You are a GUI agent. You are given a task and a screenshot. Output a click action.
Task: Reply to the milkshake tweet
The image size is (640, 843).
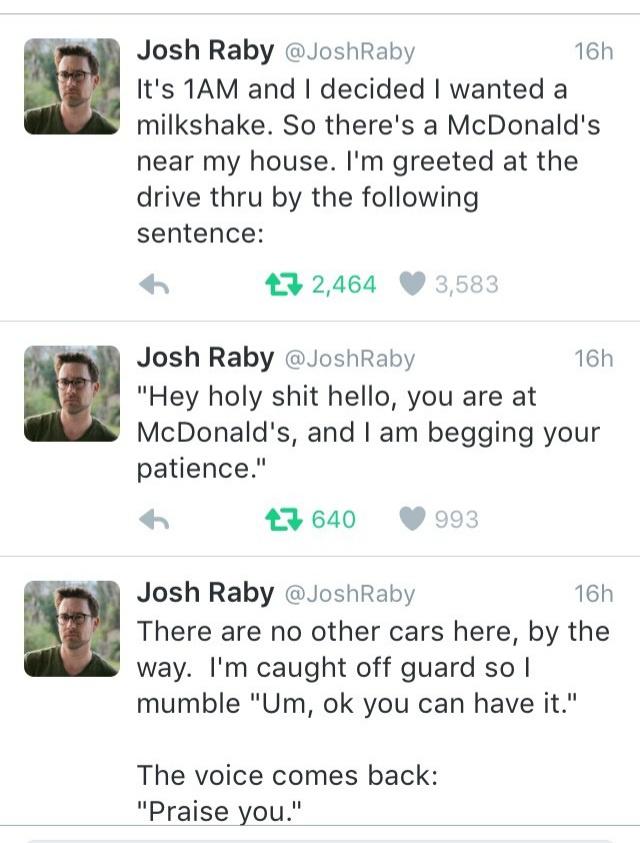point(151,285)
